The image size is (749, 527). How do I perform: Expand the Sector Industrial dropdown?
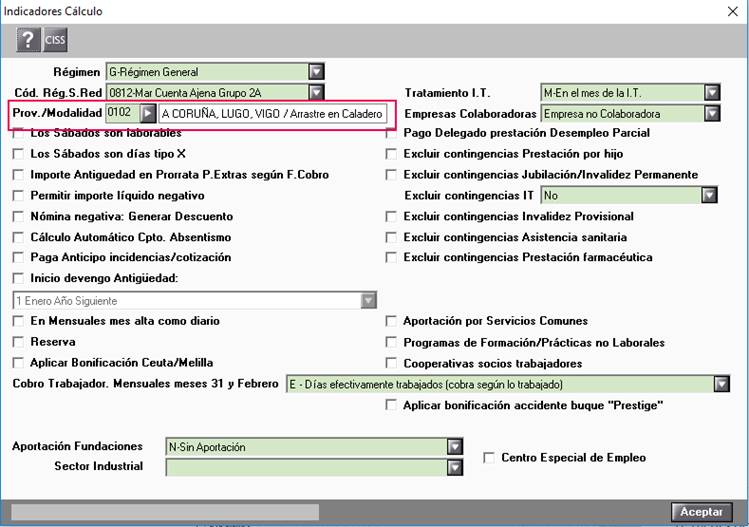455,467
